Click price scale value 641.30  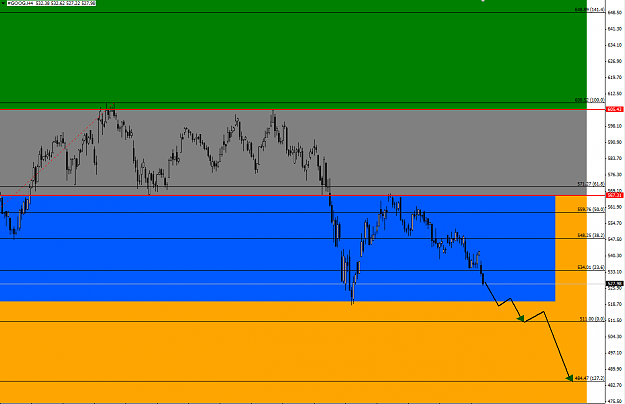[x=614, y=29]
